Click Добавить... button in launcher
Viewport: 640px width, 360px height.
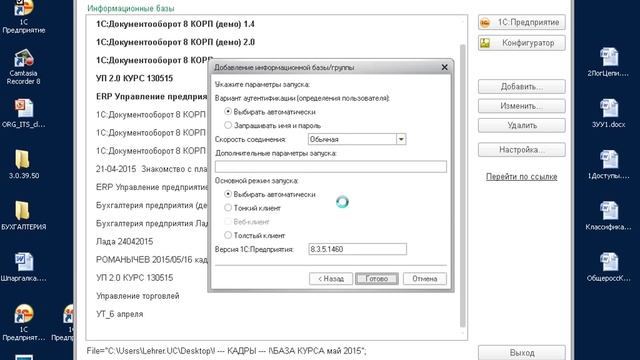point(522,87)
